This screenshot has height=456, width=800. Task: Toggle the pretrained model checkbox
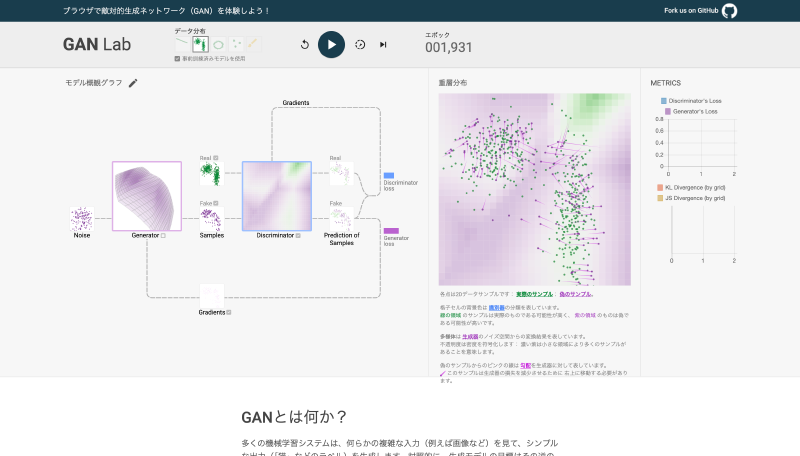pyautogui.click(x=178, y=59)
